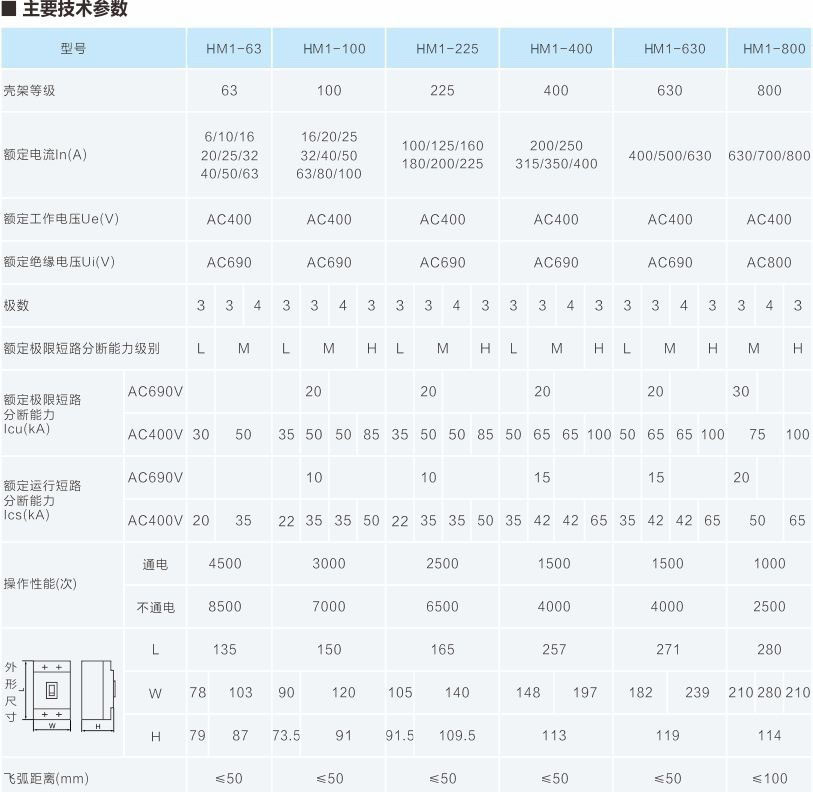Screen dimensions: 813x792
Task: Select the HM1-630 column header
Action: [x=669, y=48]
